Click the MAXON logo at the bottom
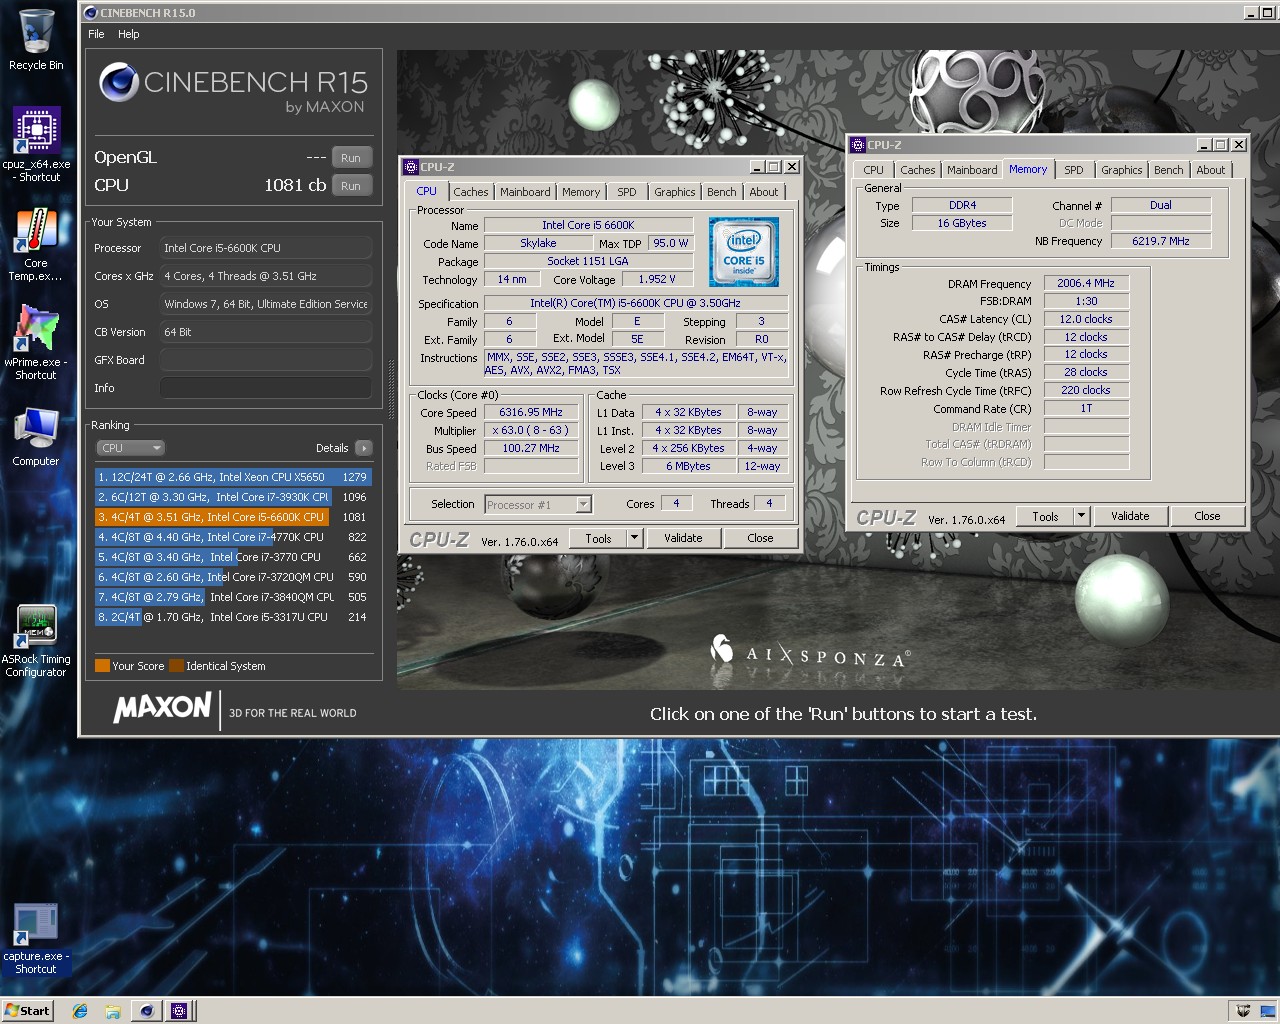 162,708
